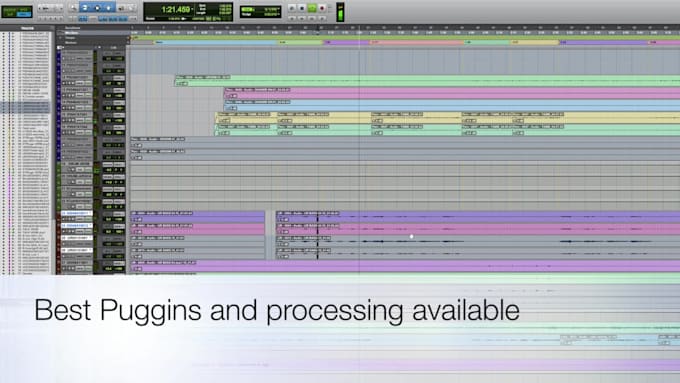This screenshot has width=680, height=383.
Task: Click the main counter showing 1:21.459
Action: pos(176,9)
